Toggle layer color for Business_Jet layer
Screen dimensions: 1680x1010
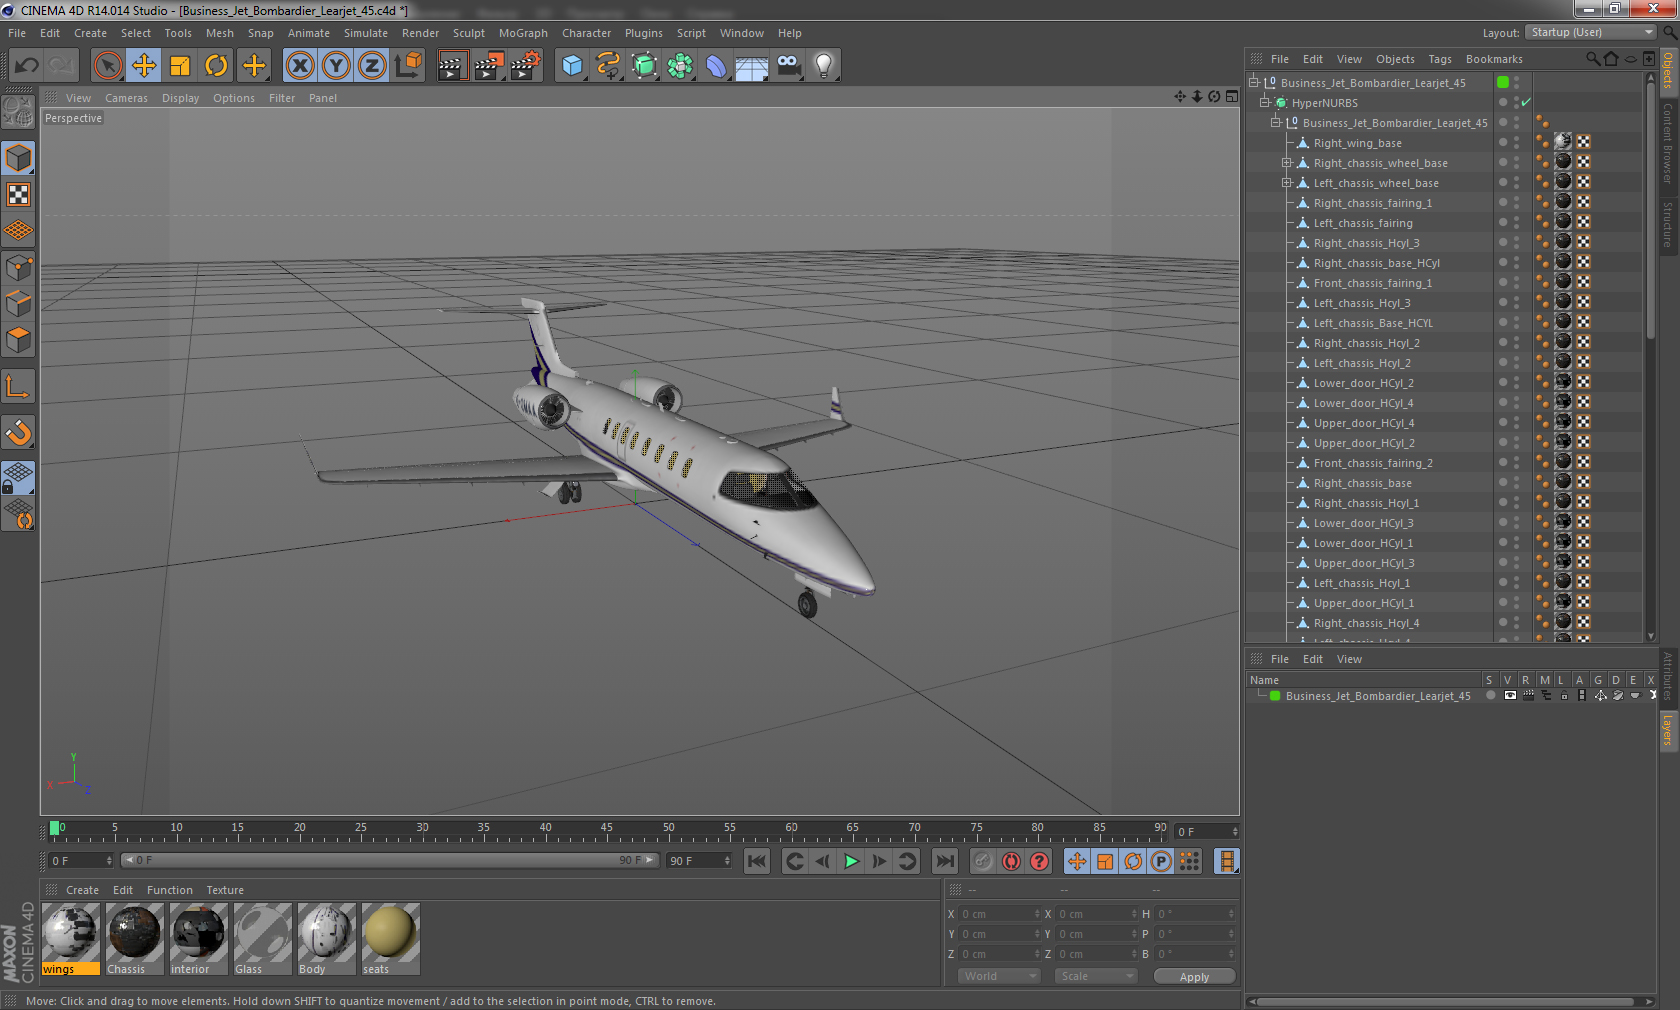(1275, 696)
